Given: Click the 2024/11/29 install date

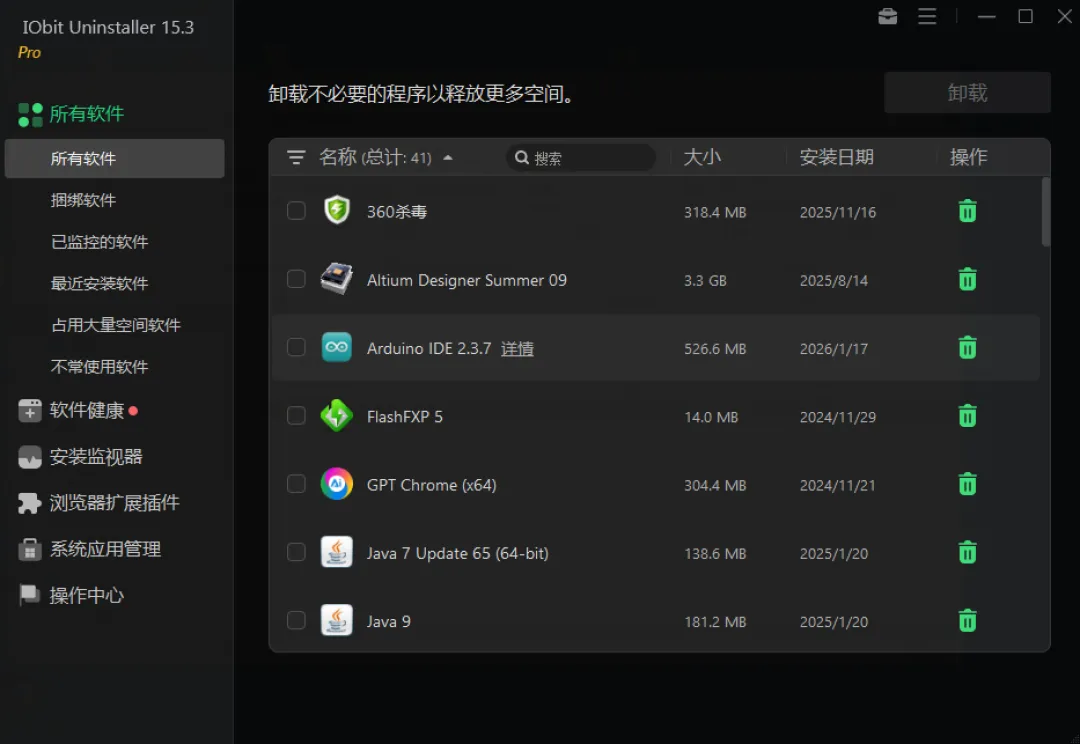Looking at the screenshot, I should click(838, 417).
